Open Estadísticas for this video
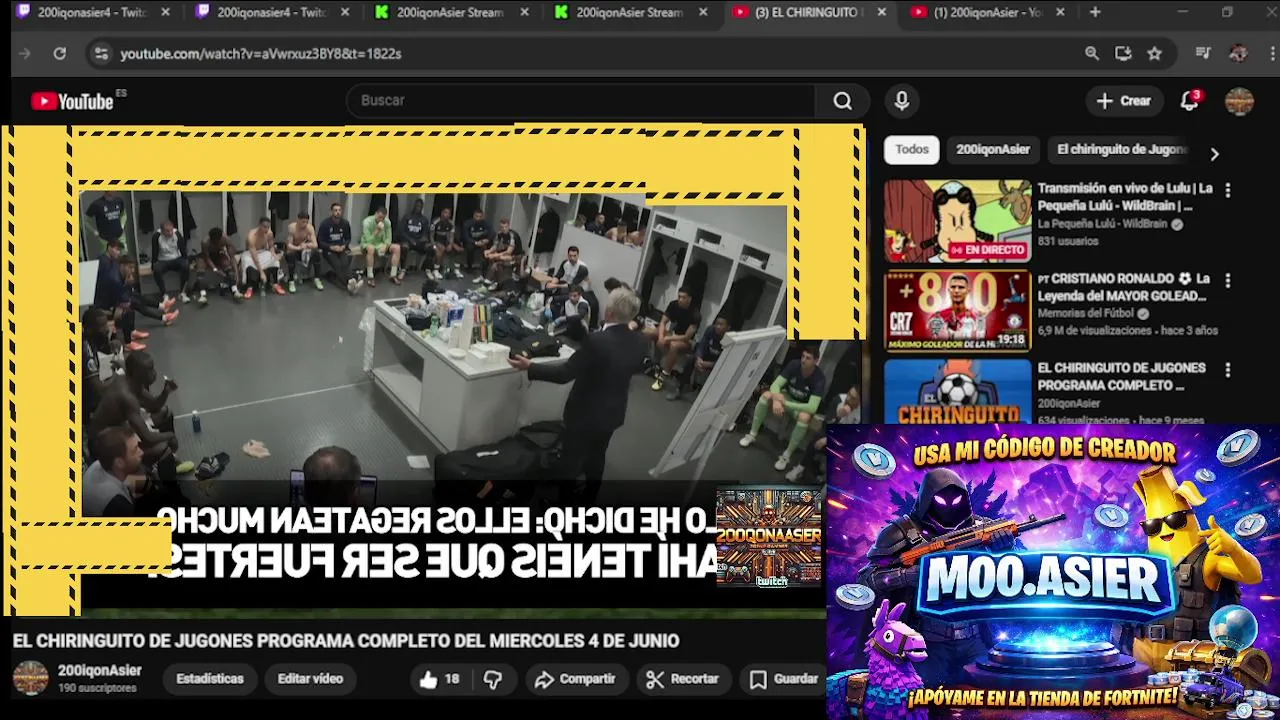Viewport: 1280px width, 720px height. point(209,679)
